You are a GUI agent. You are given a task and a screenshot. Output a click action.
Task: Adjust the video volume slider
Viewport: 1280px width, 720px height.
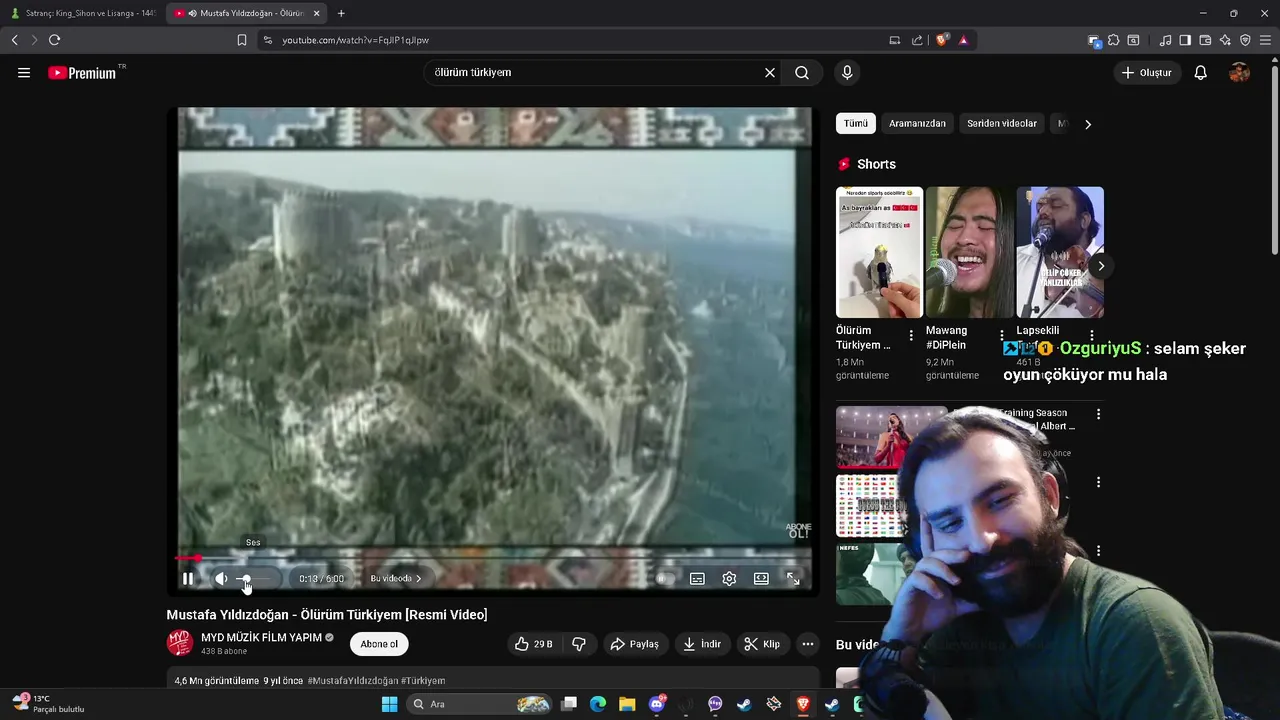257,578
